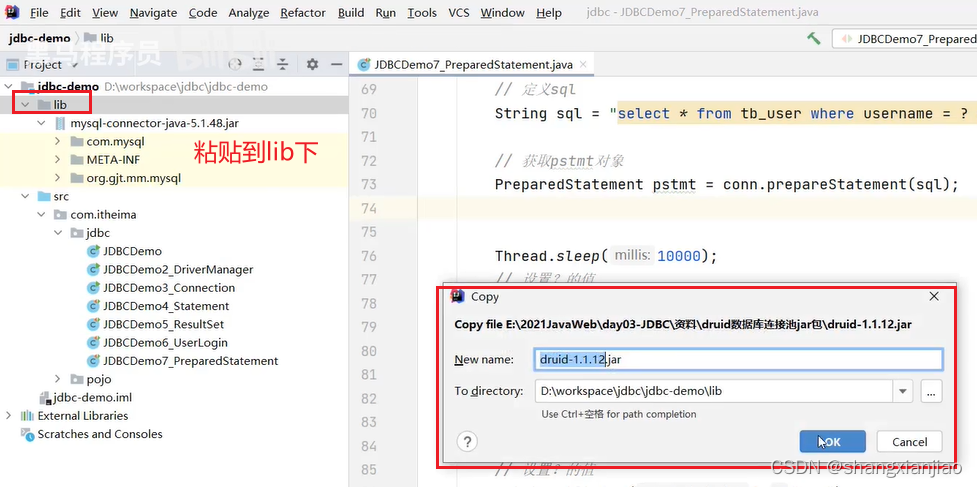Select JDBCDemo3_Connection in the tree
This screenshot has width=977, height=487.
pos(169,288)
